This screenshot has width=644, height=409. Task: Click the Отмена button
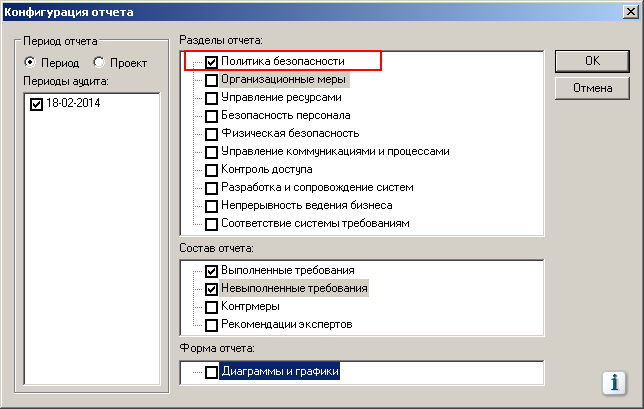pos(592,88)
